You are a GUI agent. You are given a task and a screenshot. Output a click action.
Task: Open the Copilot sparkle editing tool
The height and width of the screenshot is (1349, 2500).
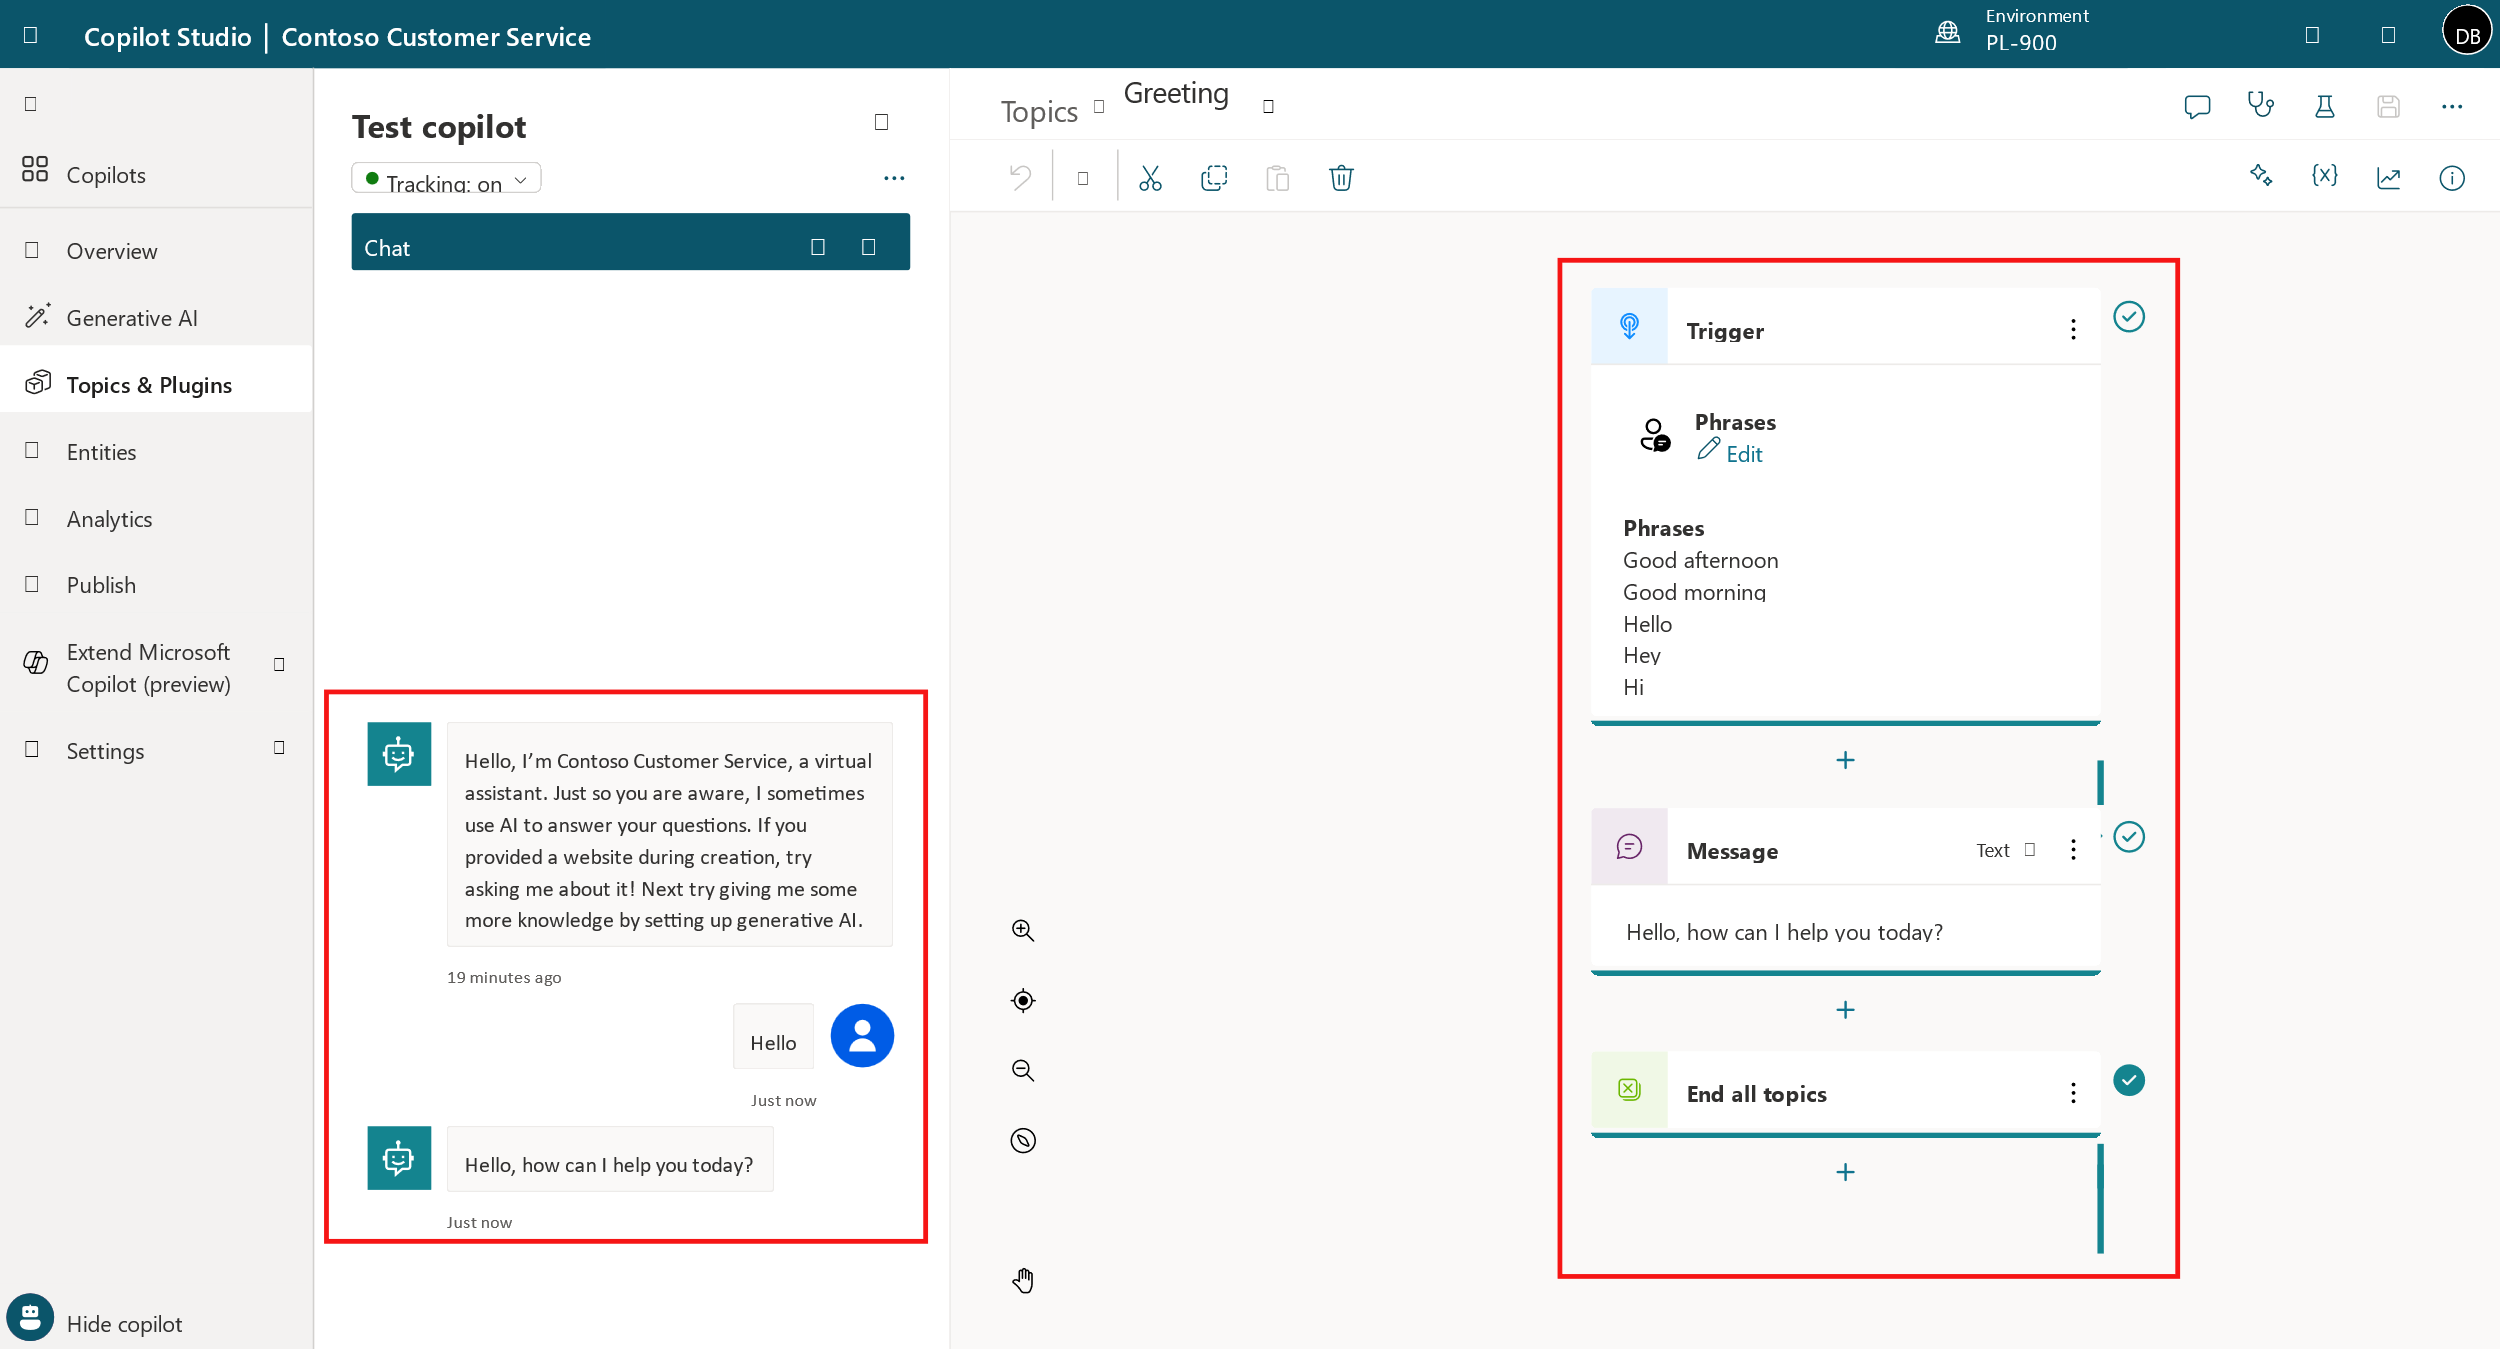click(x=2261, y=177)
